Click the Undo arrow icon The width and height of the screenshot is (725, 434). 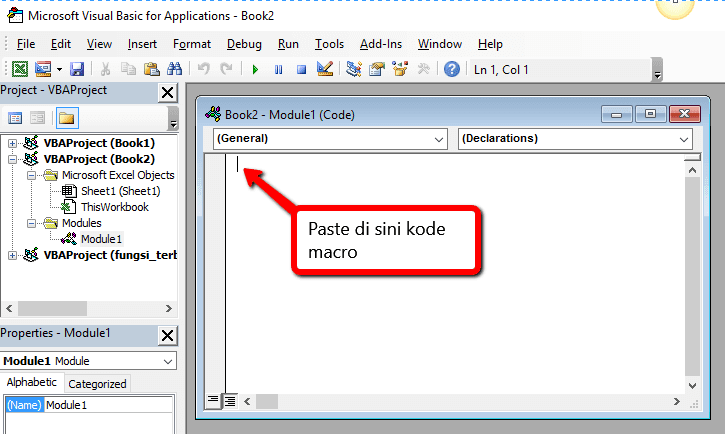pyautogui.click(x=203, y=69)
